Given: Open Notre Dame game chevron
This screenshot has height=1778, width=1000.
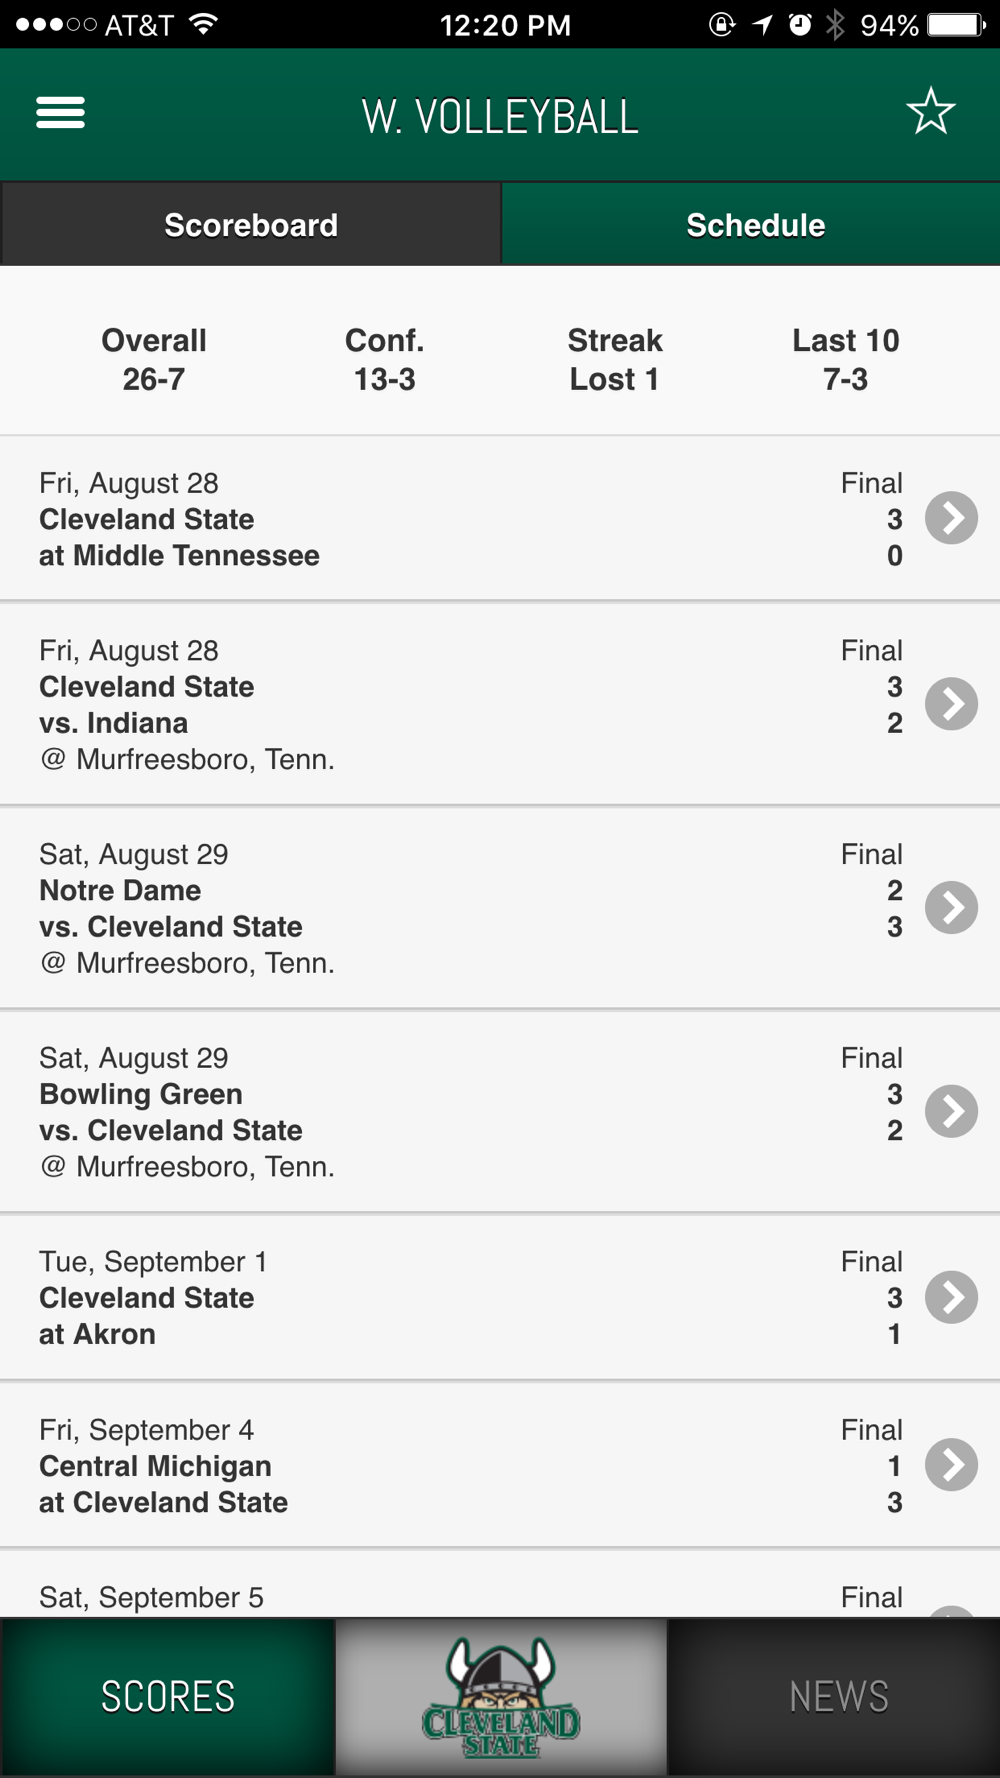Looking at the screenshot, I should tap(950, 908).
